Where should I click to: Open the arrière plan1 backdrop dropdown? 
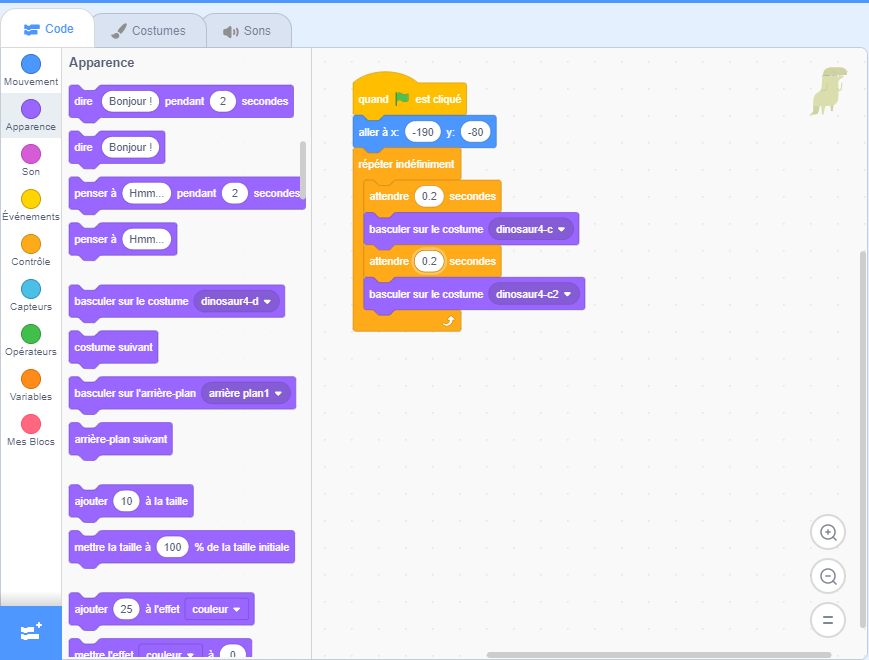click(x=247, y=394)
